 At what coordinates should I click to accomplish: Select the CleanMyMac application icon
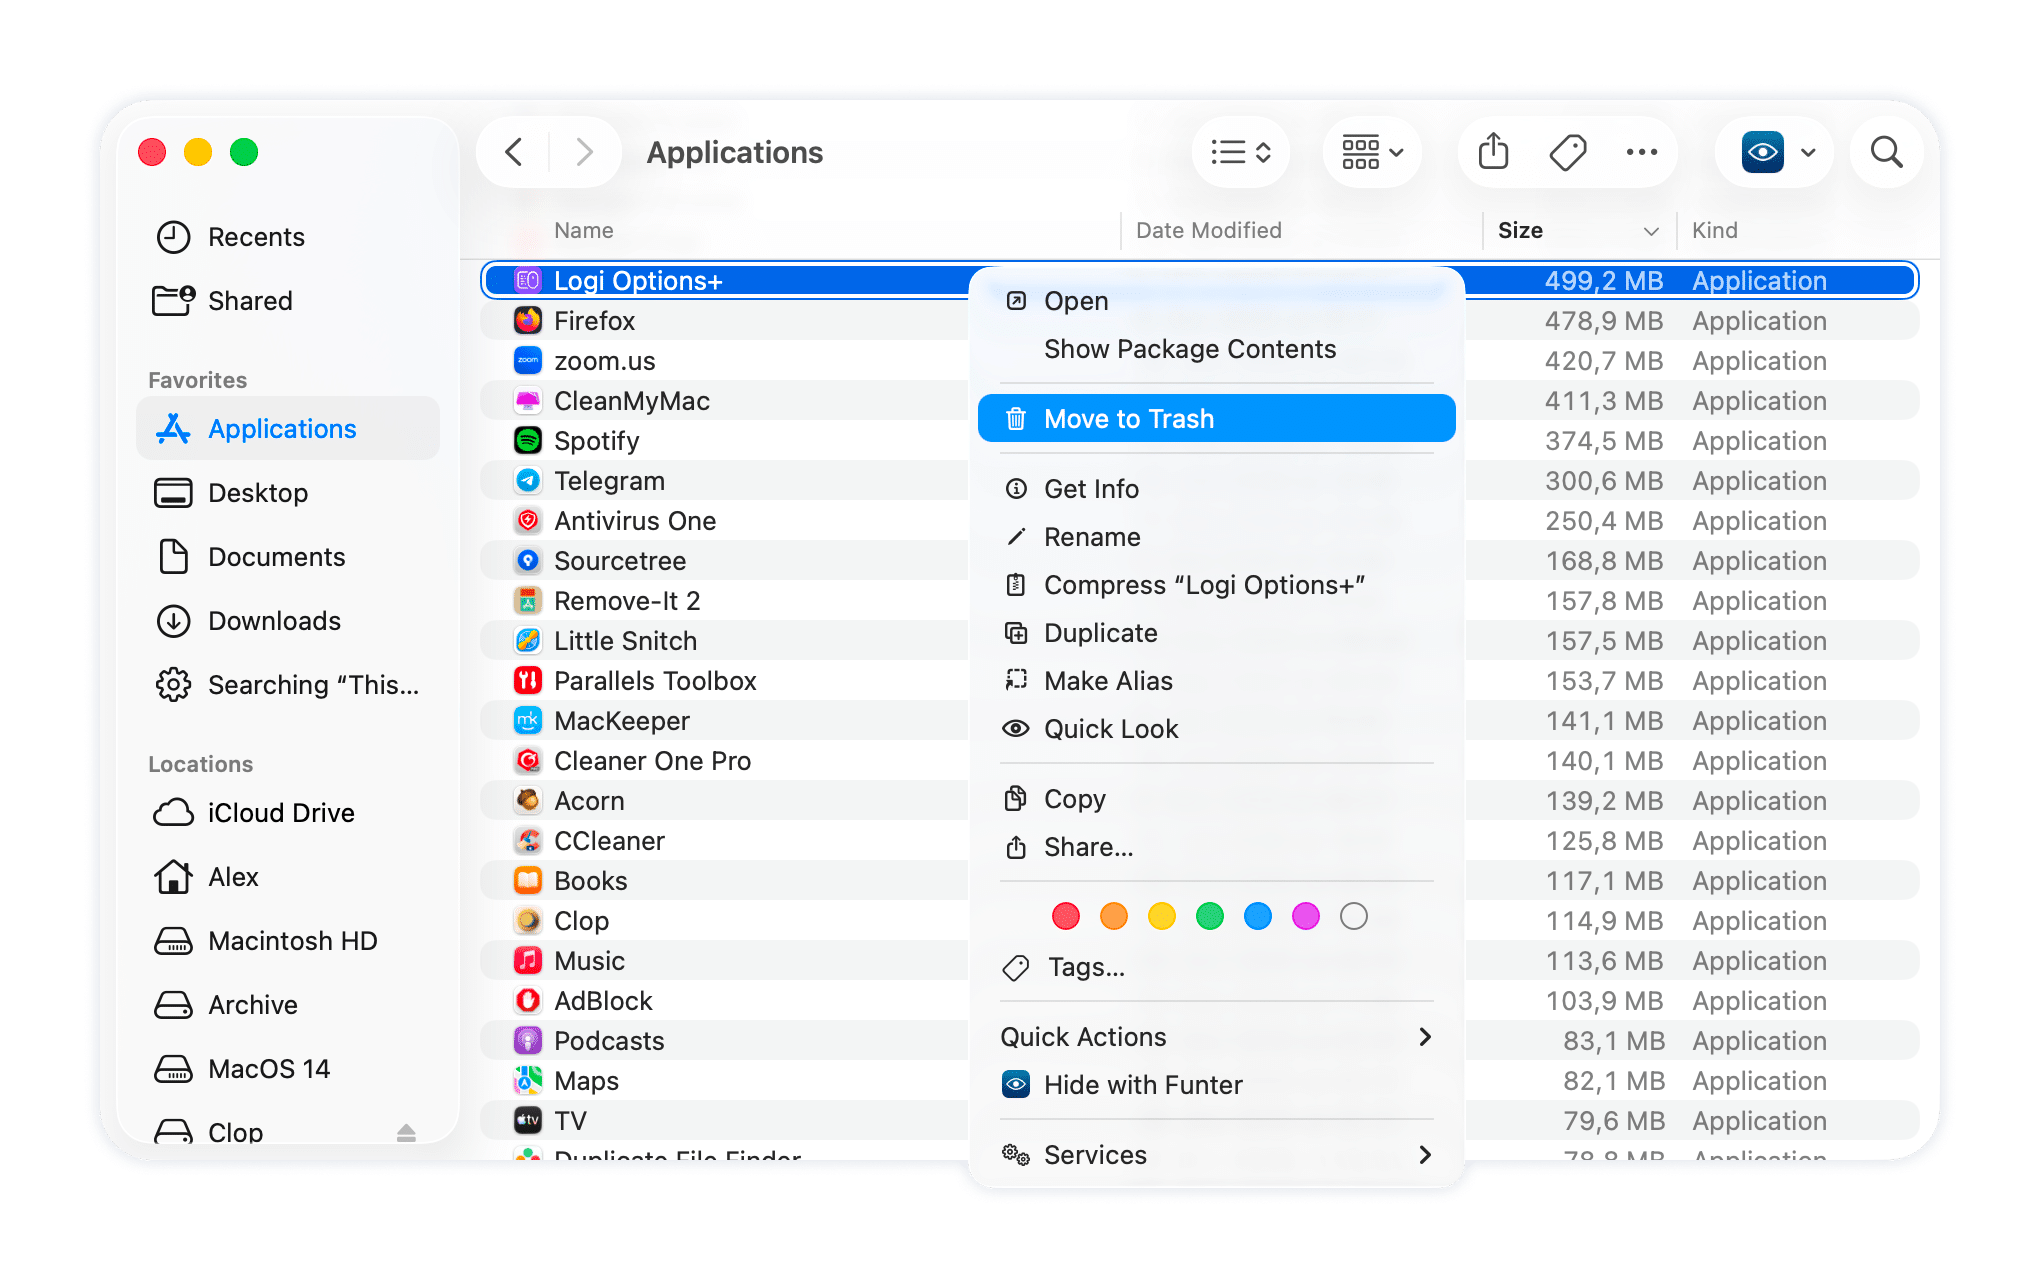coord(527,400)
